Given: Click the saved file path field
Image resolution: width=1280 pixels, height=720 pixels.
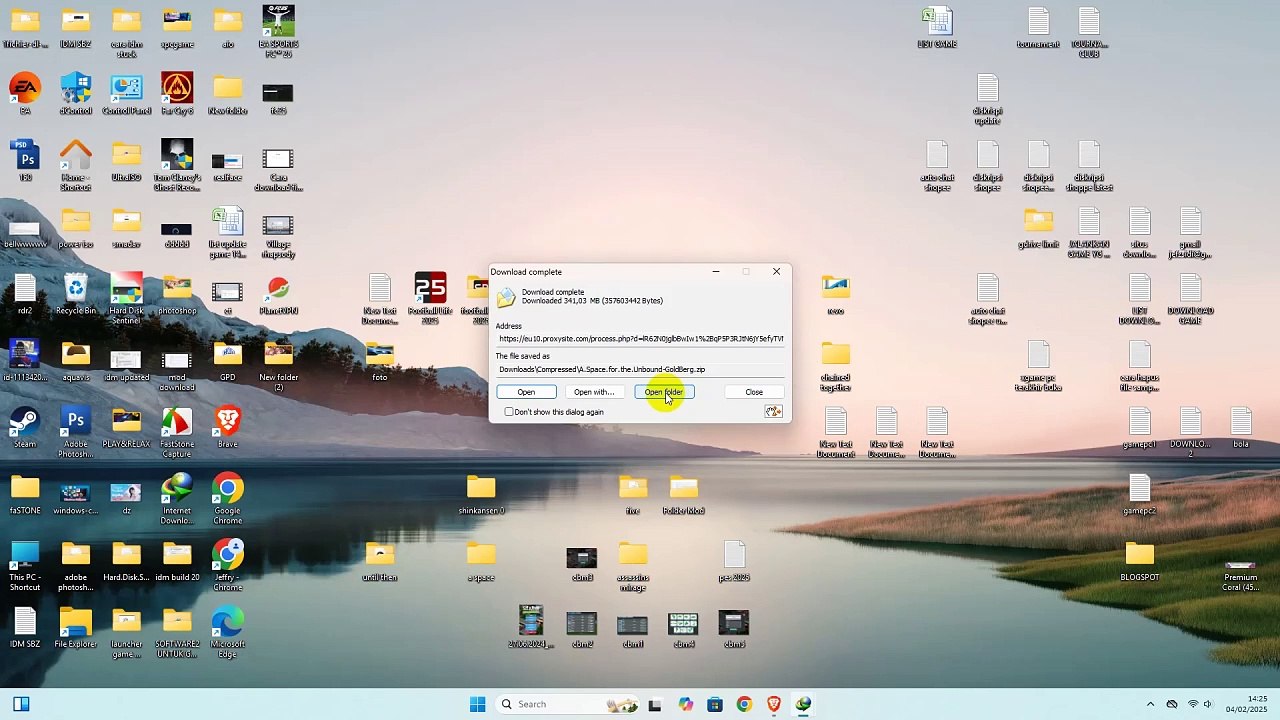Looking at the screenshot, I should pos(640,370).
